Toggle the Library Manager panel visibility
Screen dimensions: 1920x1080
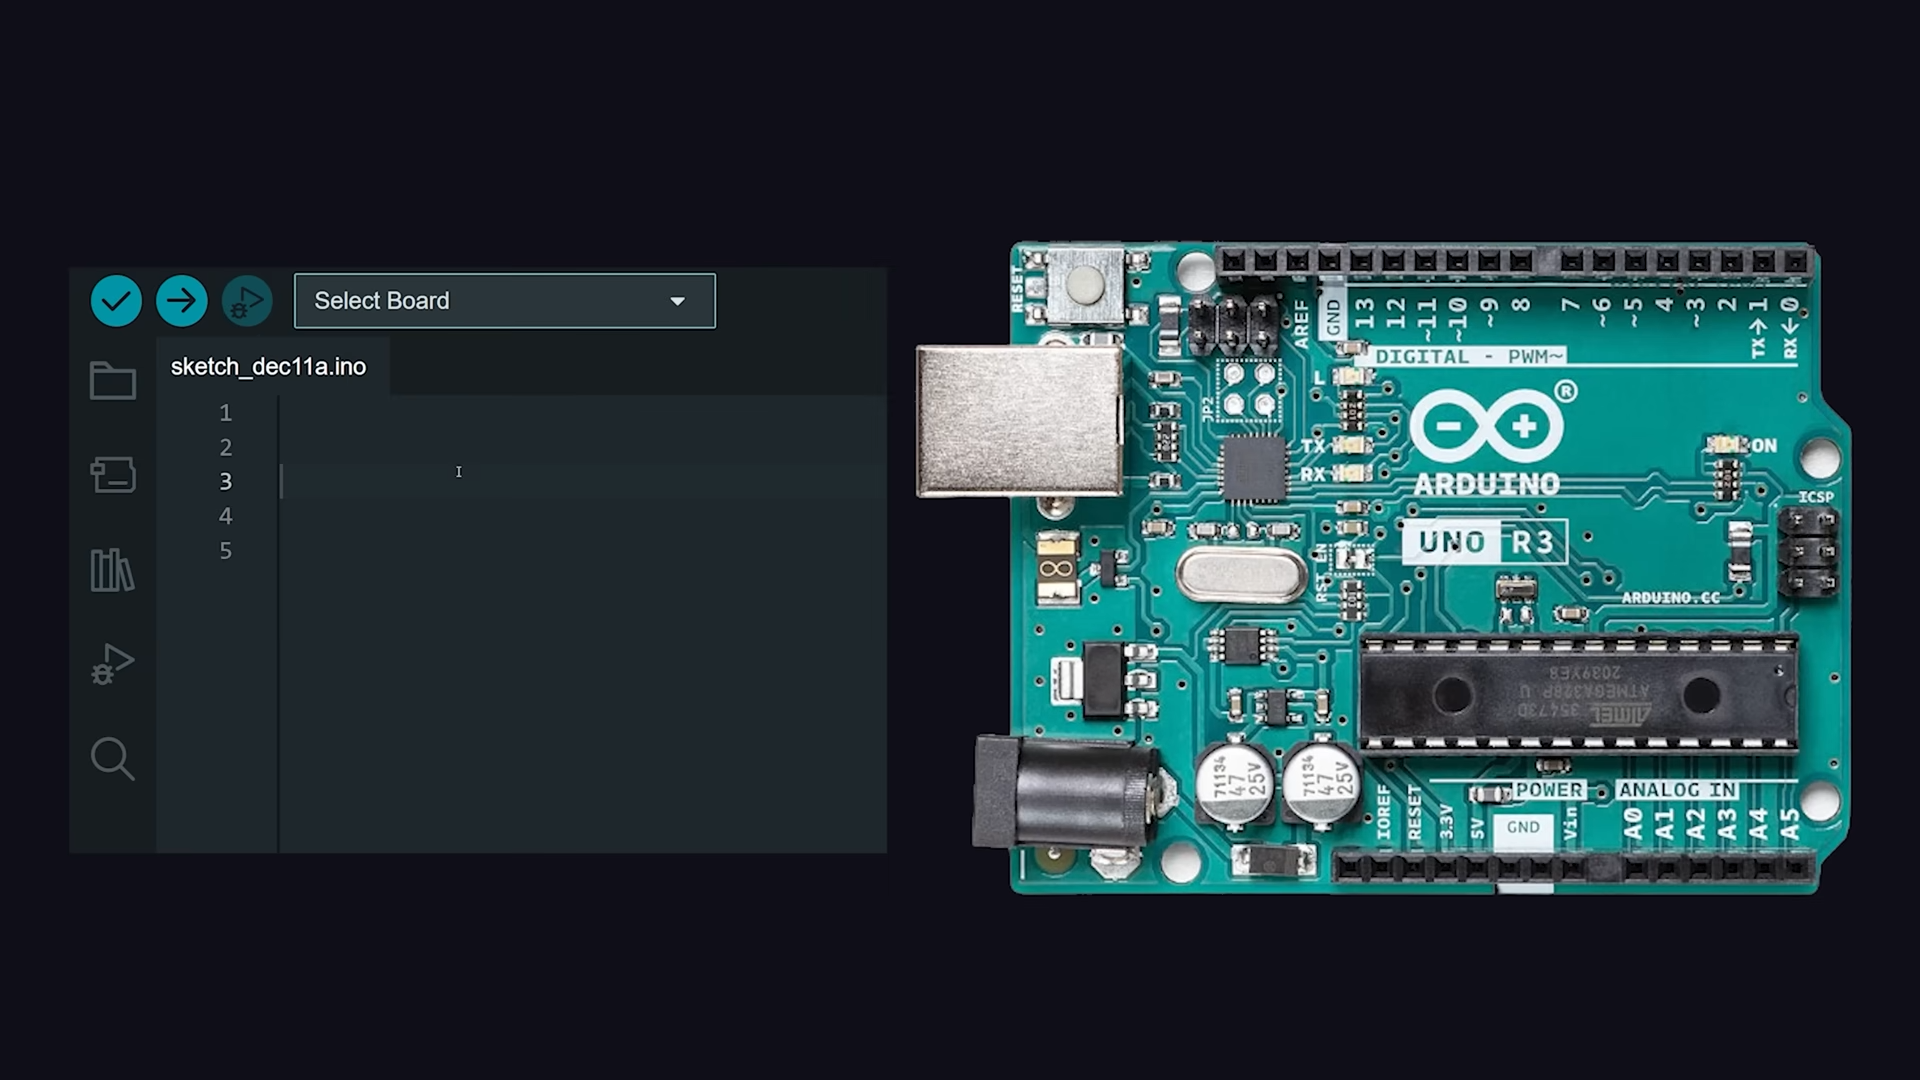112,570
